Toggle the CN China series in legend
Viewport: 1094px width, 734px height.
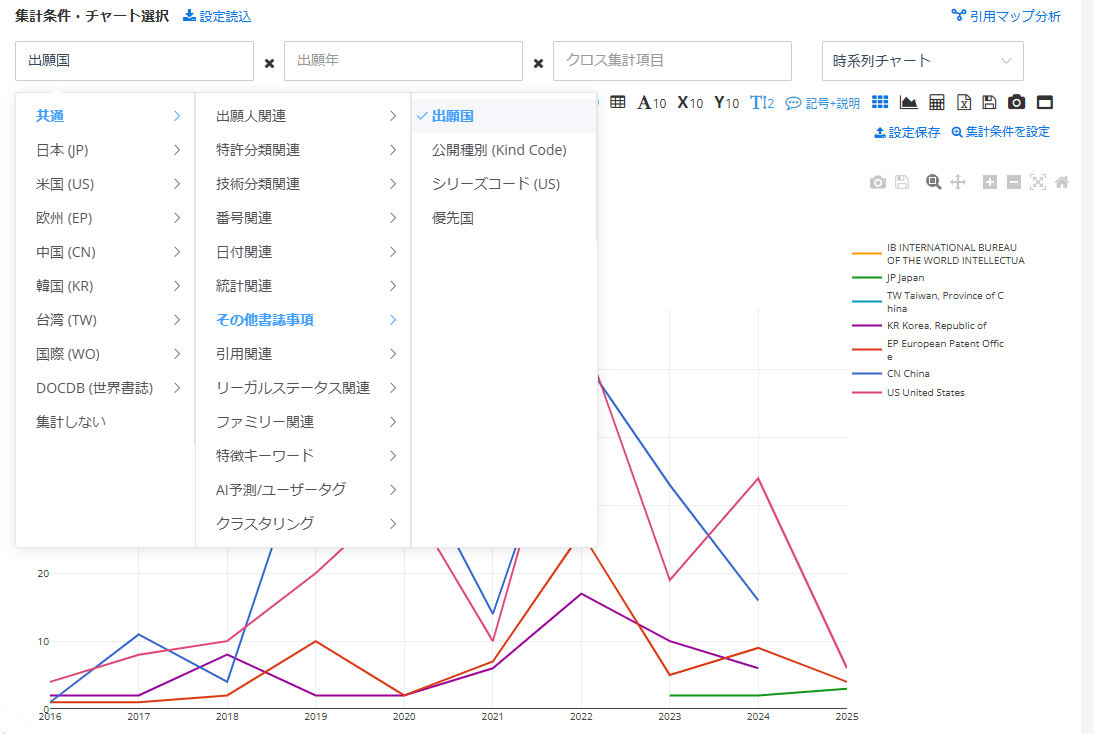908,374
